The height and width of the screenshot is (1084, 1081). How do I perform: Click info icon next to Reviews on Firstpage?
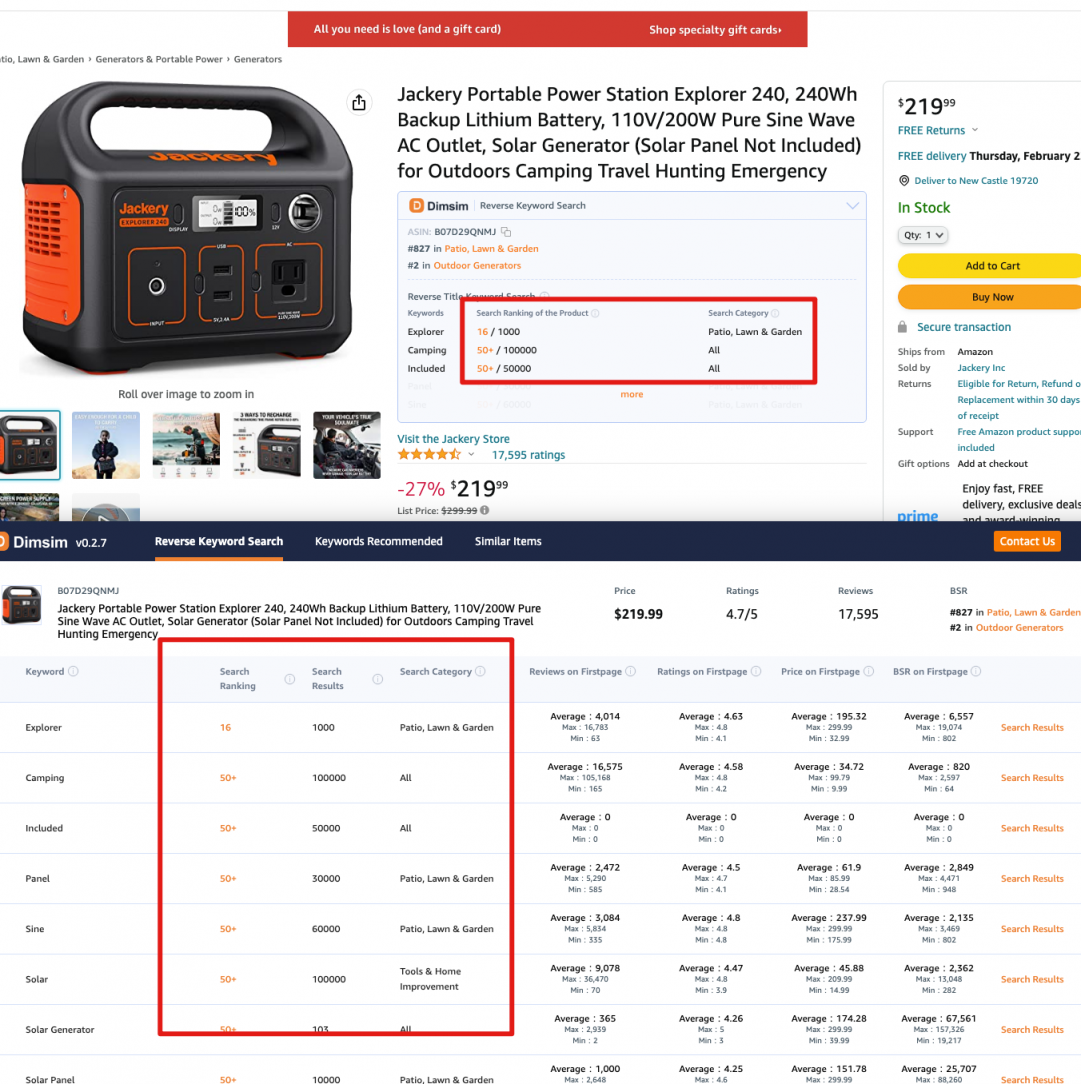[630, 671]
